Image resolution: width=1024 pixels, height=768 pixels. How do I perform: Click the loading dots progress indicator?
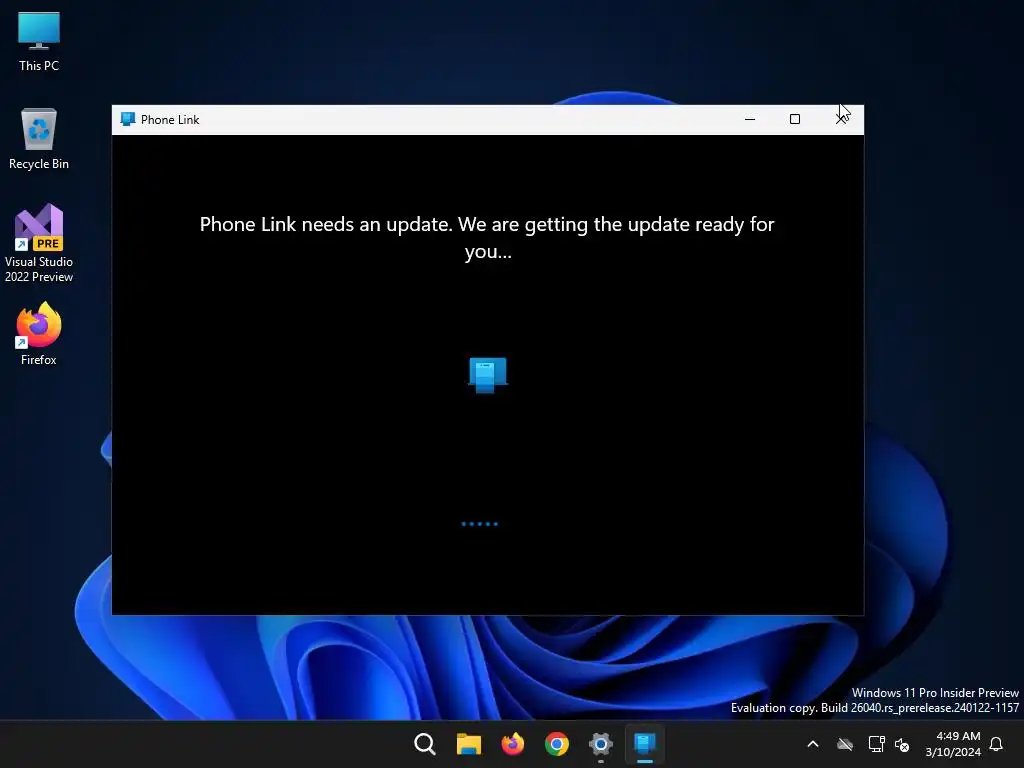(x=479, y=524)
